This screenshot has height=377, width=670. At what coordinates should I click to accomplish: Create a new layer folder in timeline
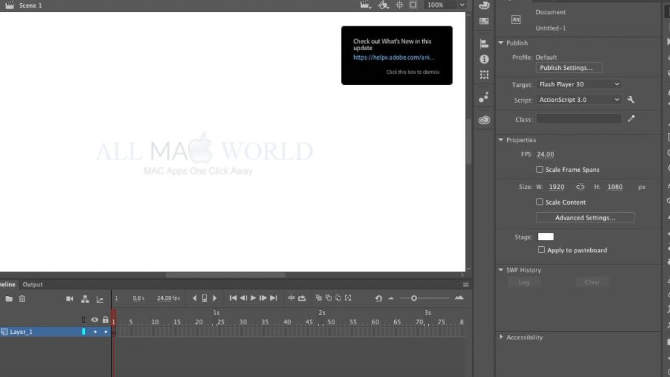pos(9,299)
